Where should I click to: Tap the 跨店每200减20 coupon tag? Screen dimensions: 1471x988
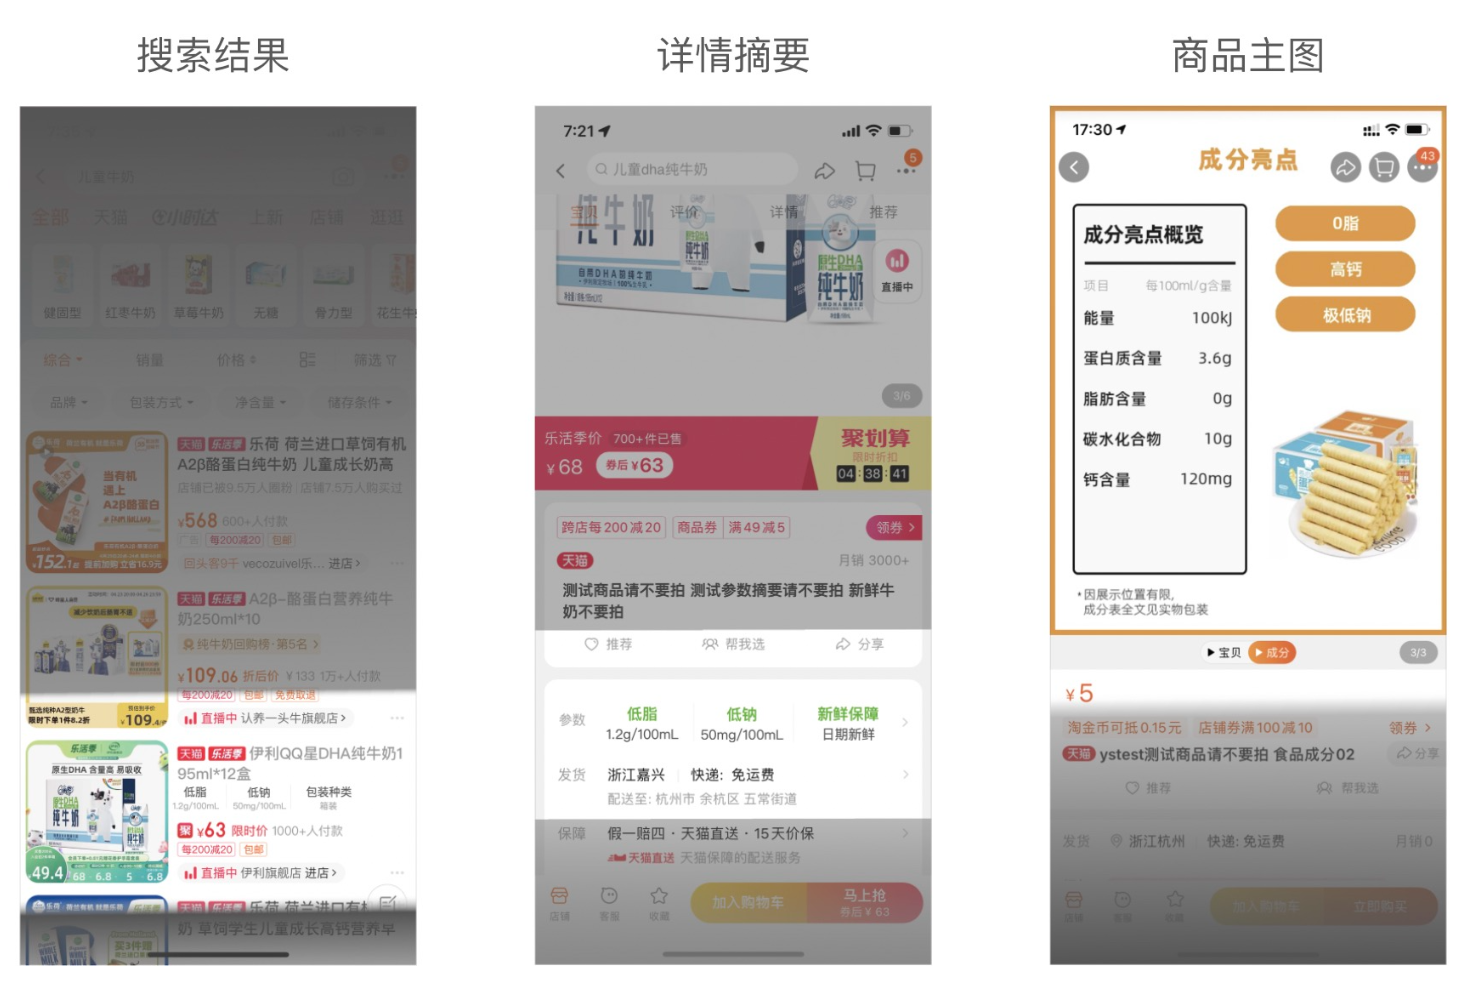611,527
